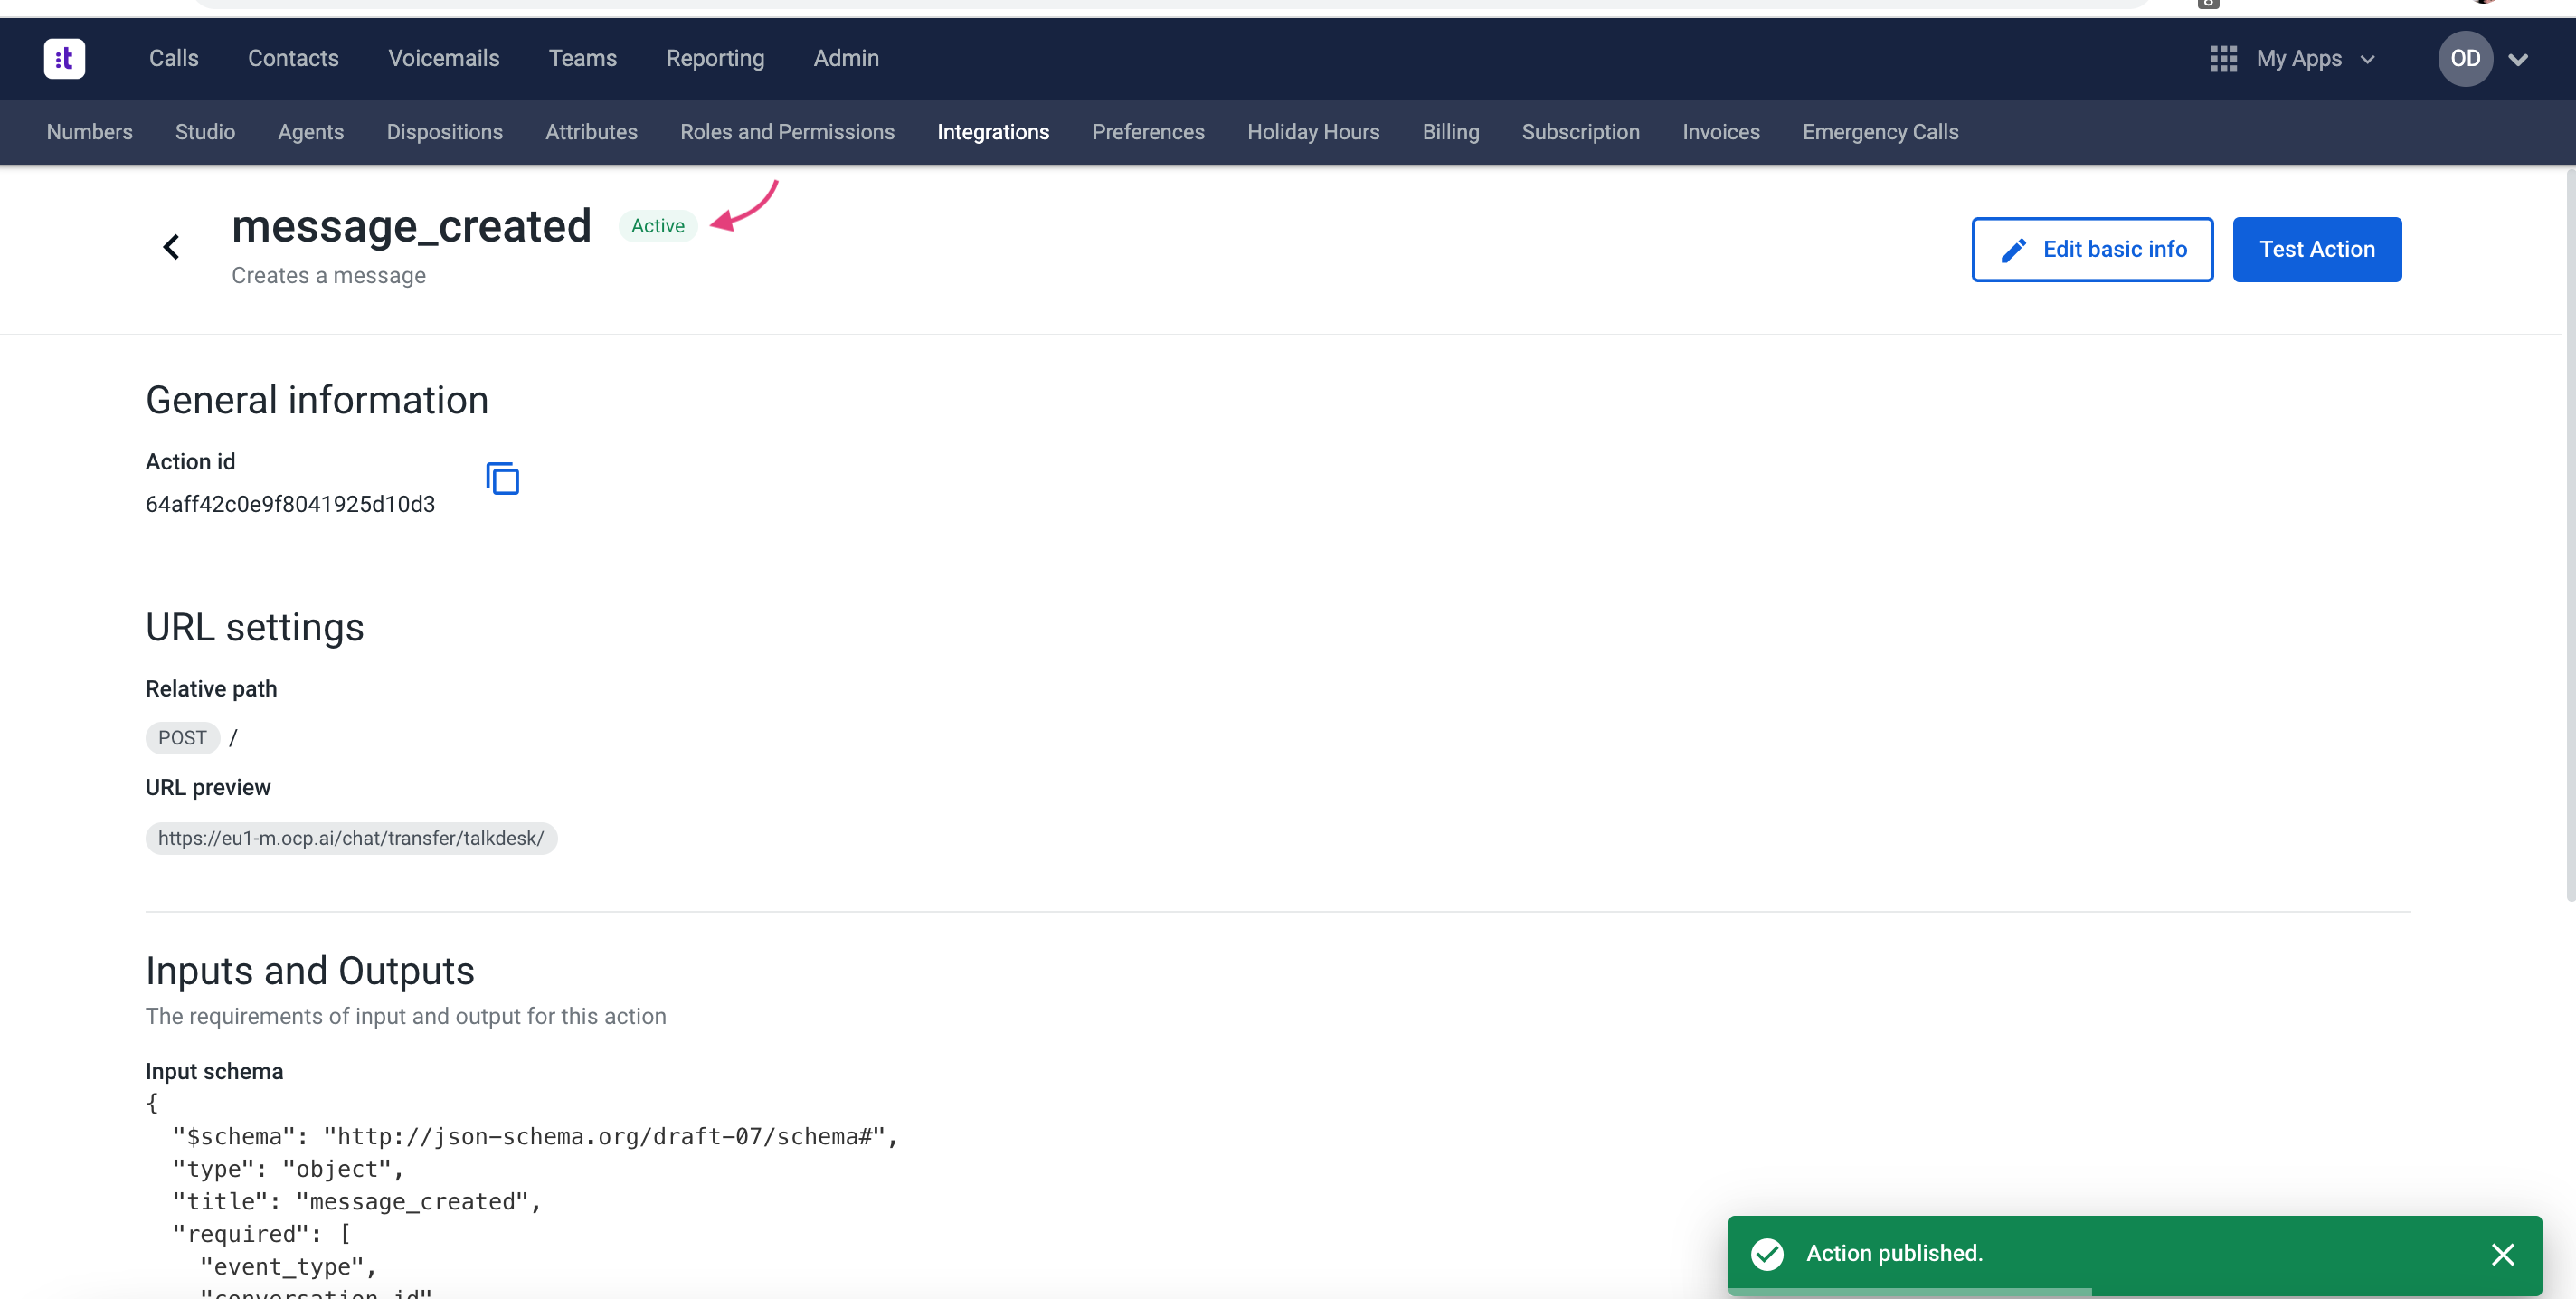2576x1299 pixels.
Task: Click the Talkdesk logo icon
Action: coord(64,58)
